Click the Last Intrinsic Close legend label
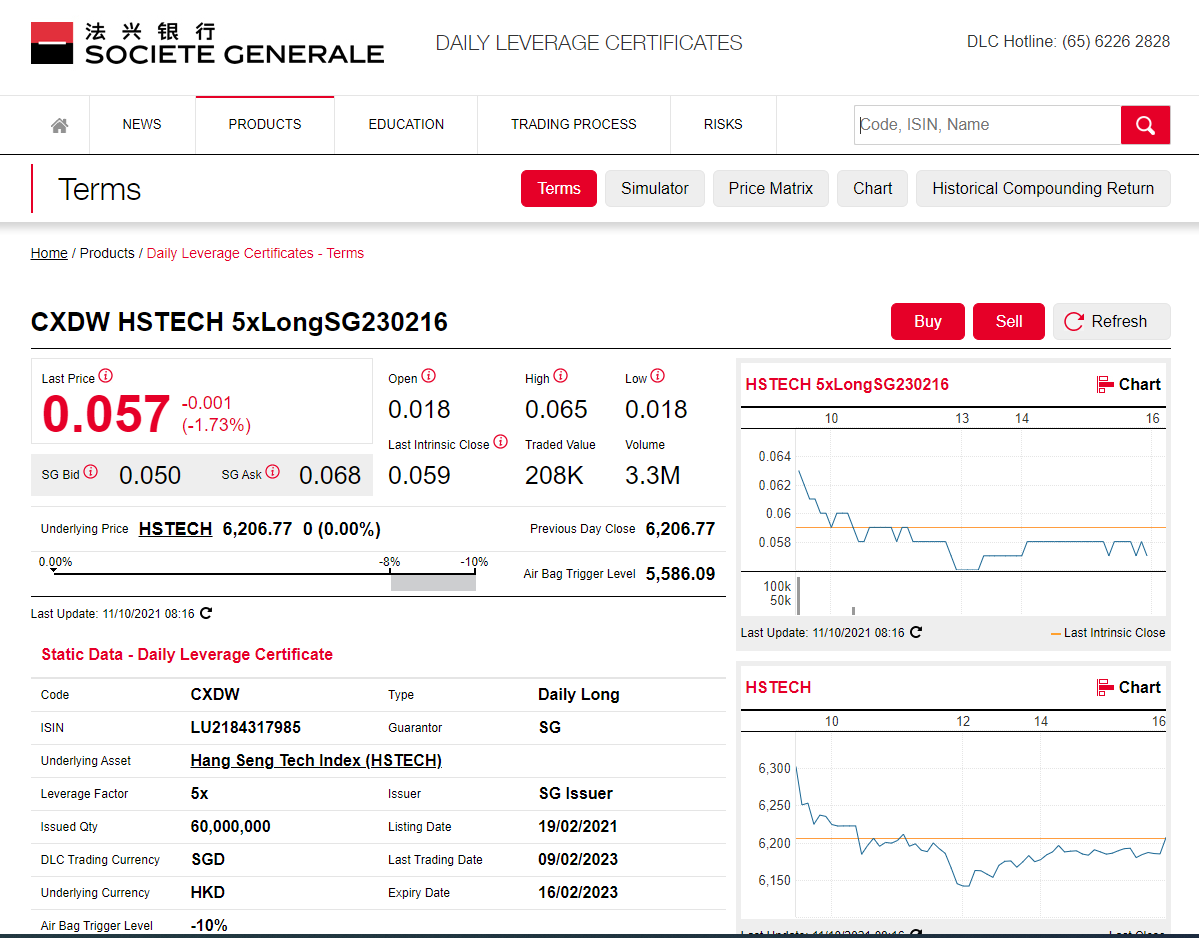Image resolution: width=1199 pixels, height=938 pixels. point(1114,633)
